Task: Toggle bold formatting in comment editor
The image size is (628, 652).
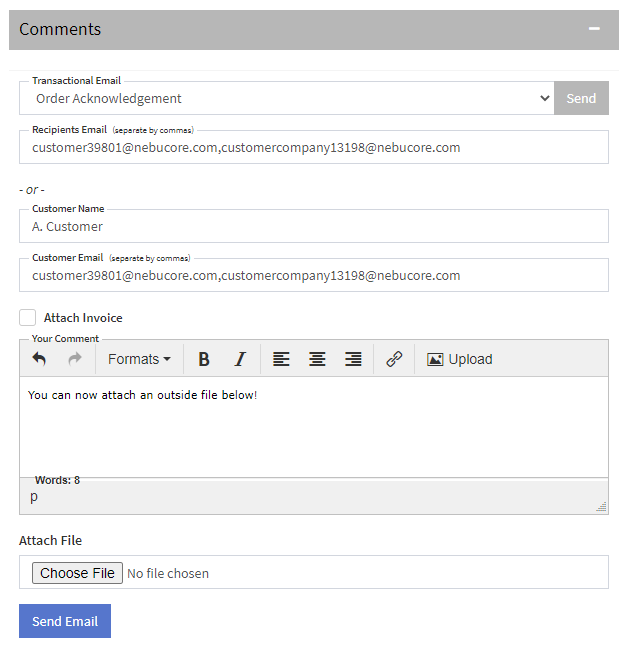Action: [x=204, y=359]
